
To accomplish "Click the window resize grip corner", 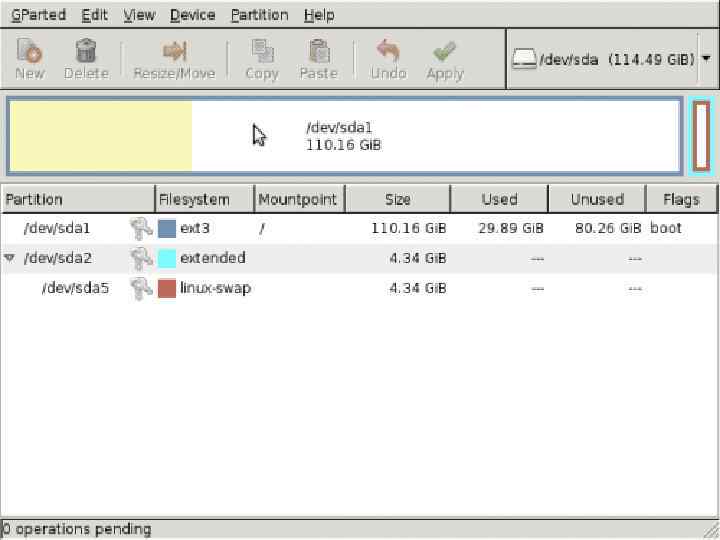I will [713, 532].
